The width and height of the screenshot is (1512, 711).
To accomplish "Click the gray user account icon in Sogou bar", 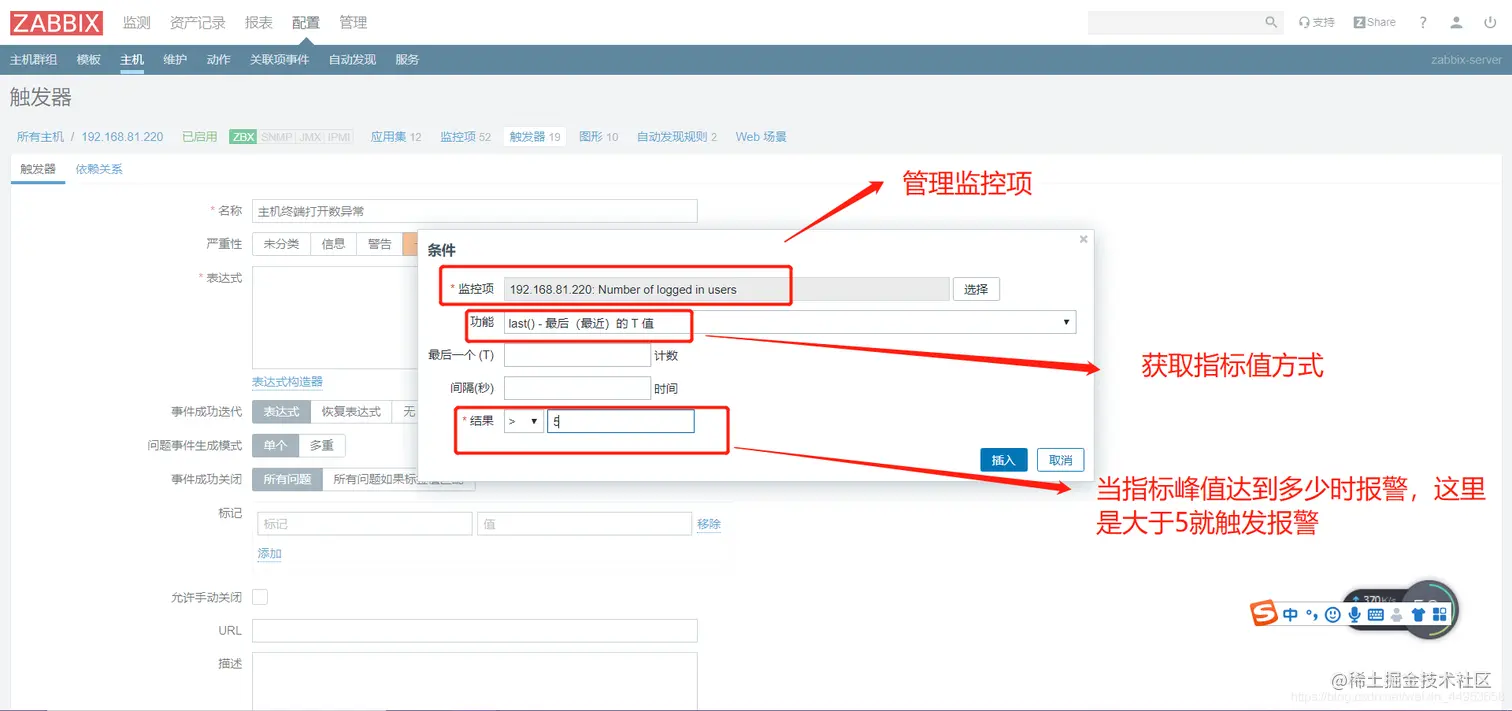I will 1396,614.
